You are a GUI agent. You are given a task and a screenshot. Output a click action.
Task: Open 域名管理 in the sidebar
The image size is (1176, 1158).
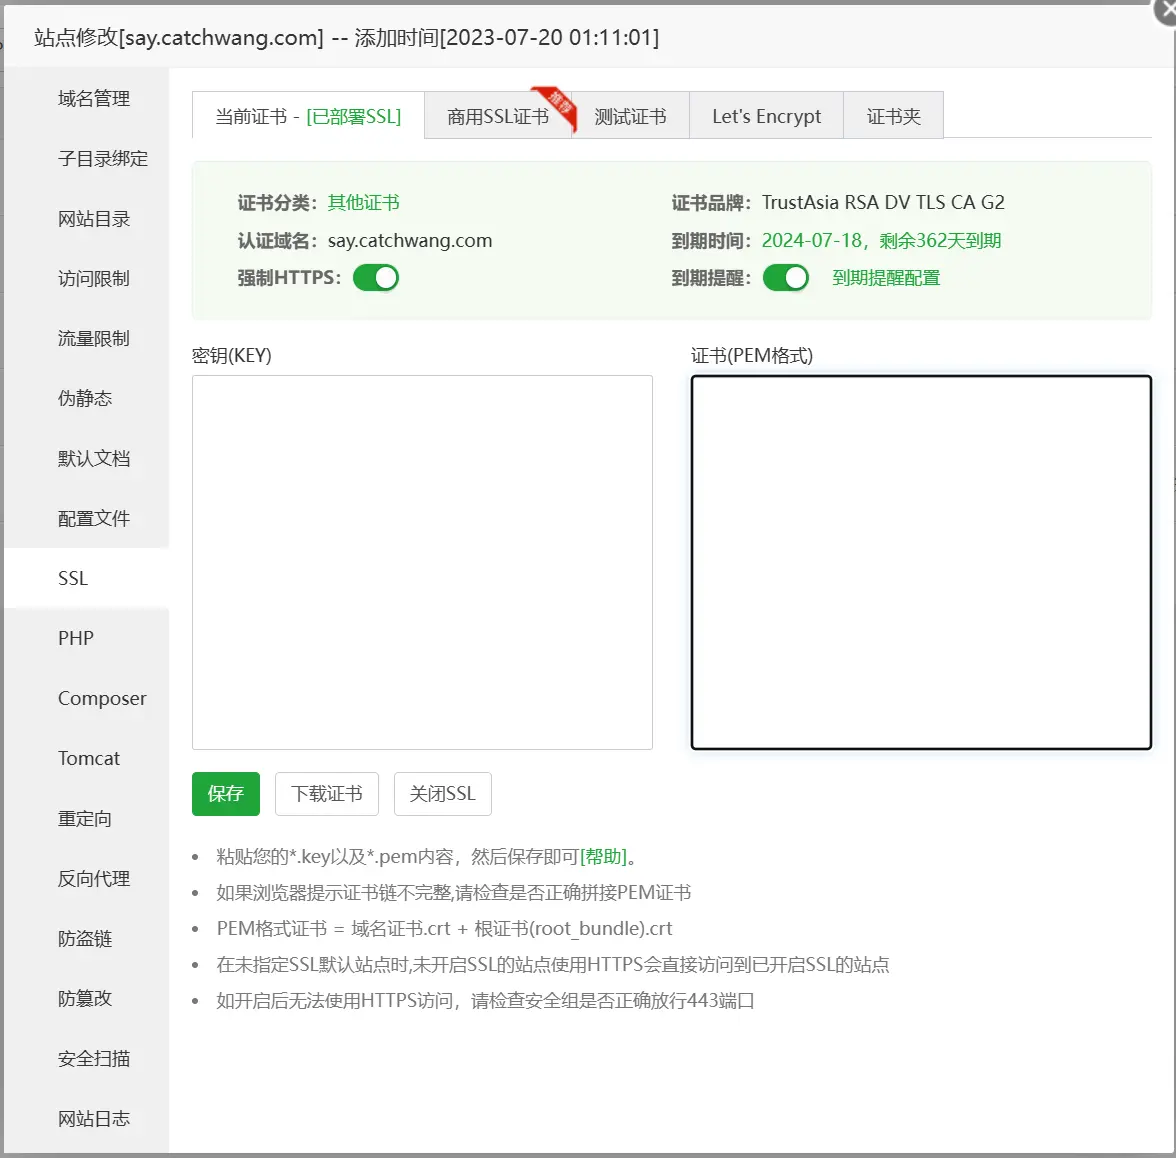94,98
